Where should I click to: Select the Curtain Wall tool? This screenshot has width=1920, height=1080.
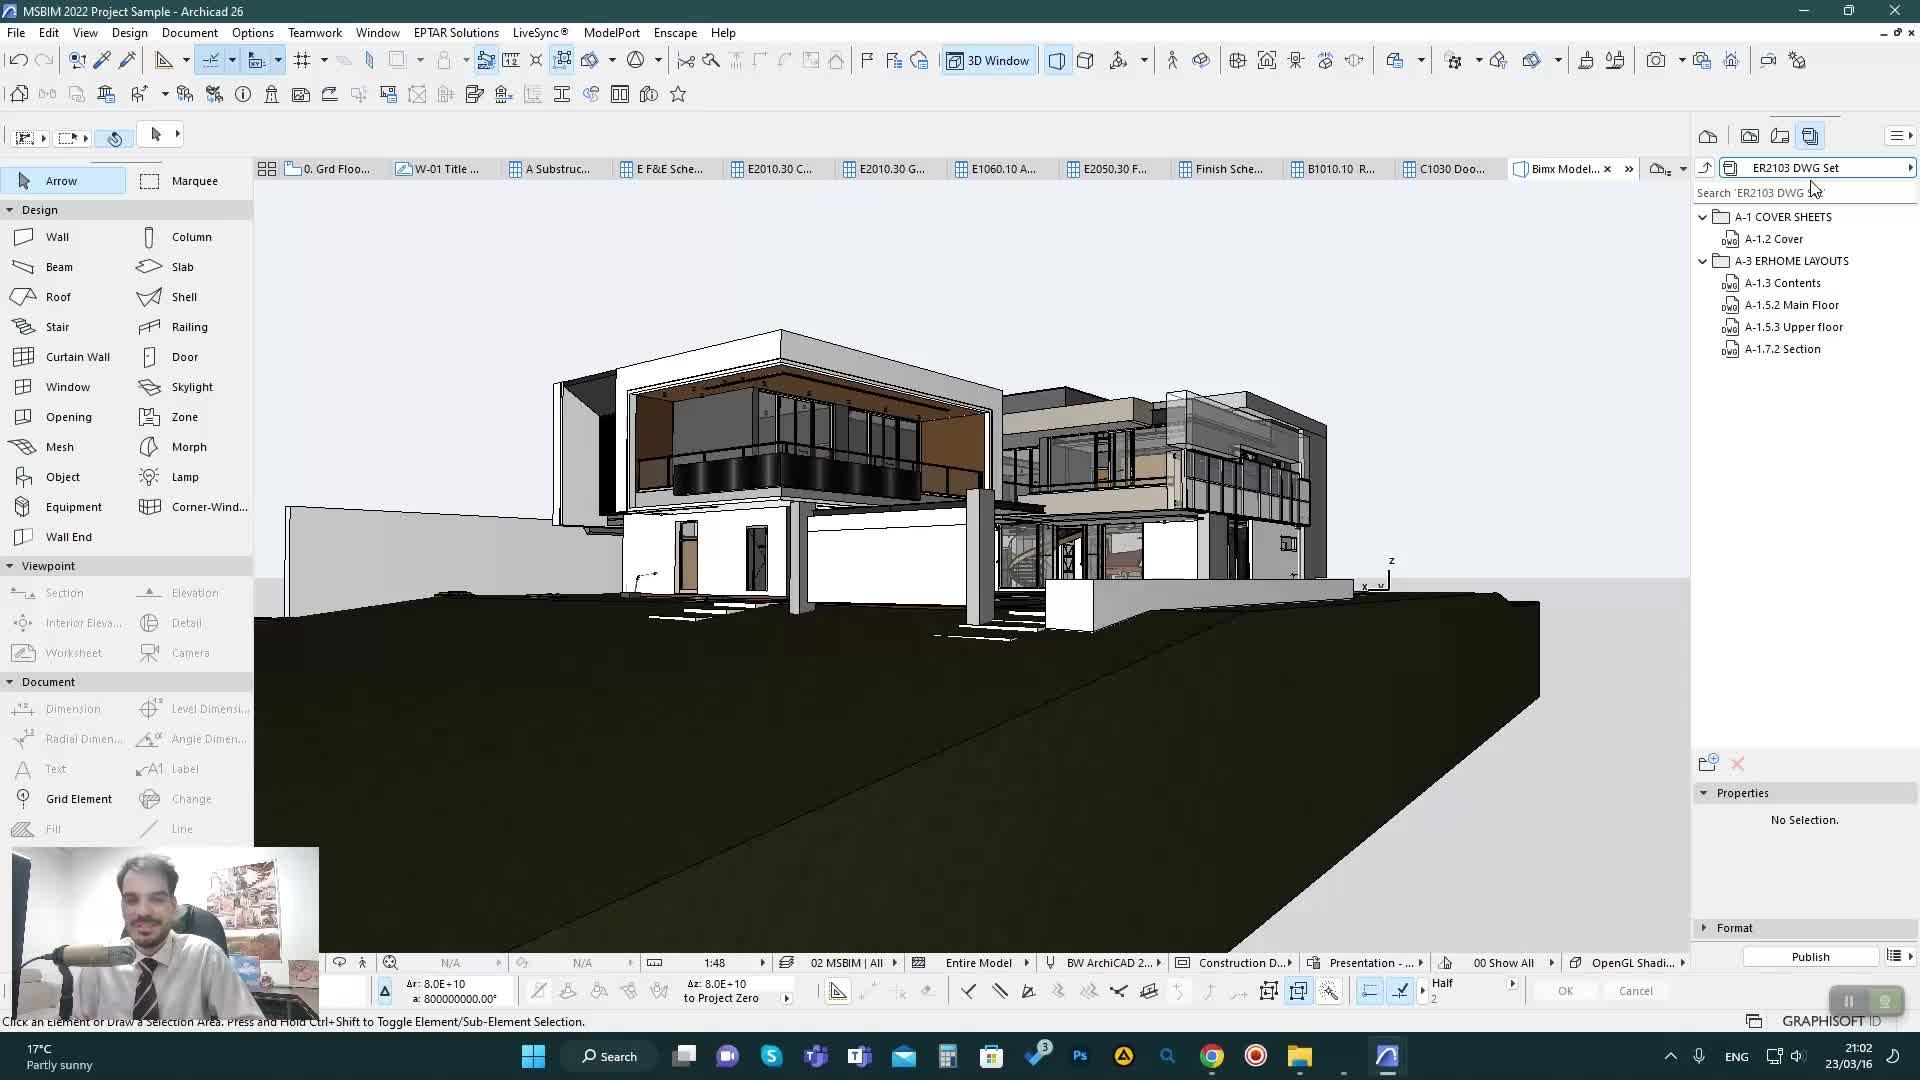click(76, 357)
